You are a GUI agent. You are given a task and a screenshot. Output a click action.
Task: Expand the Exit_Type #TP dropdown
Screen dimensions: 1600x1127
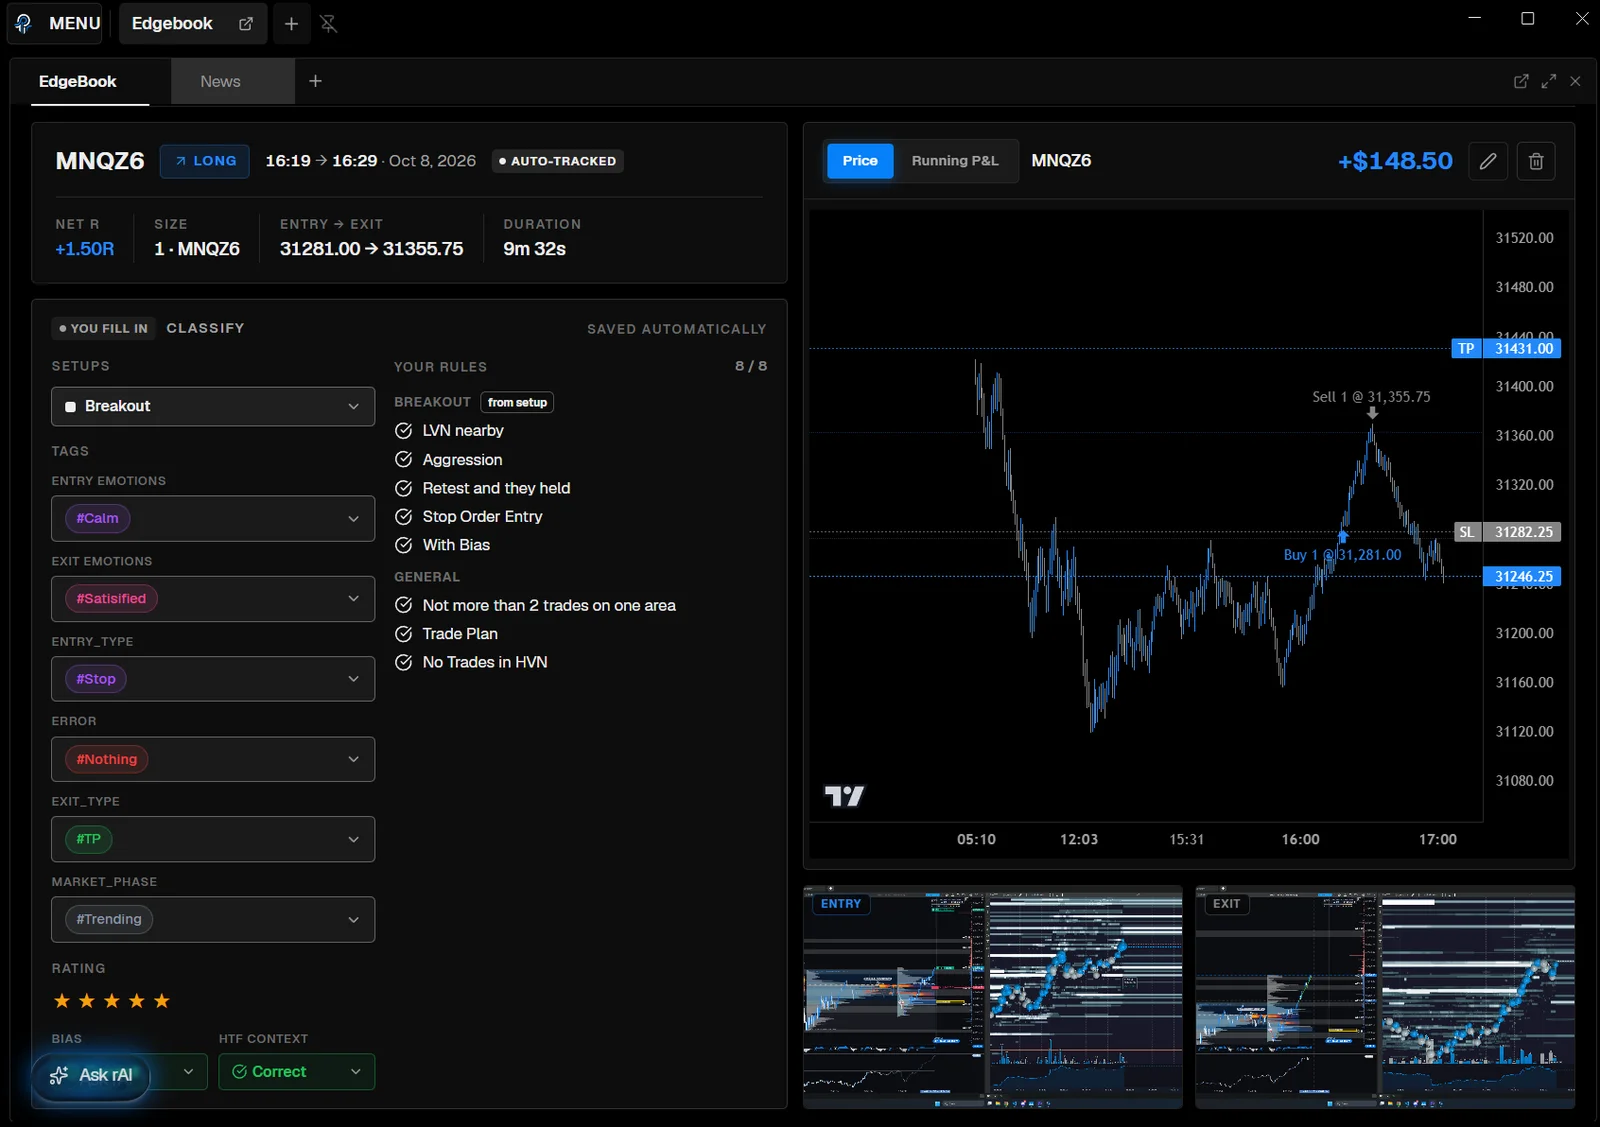tap(213, 839)
